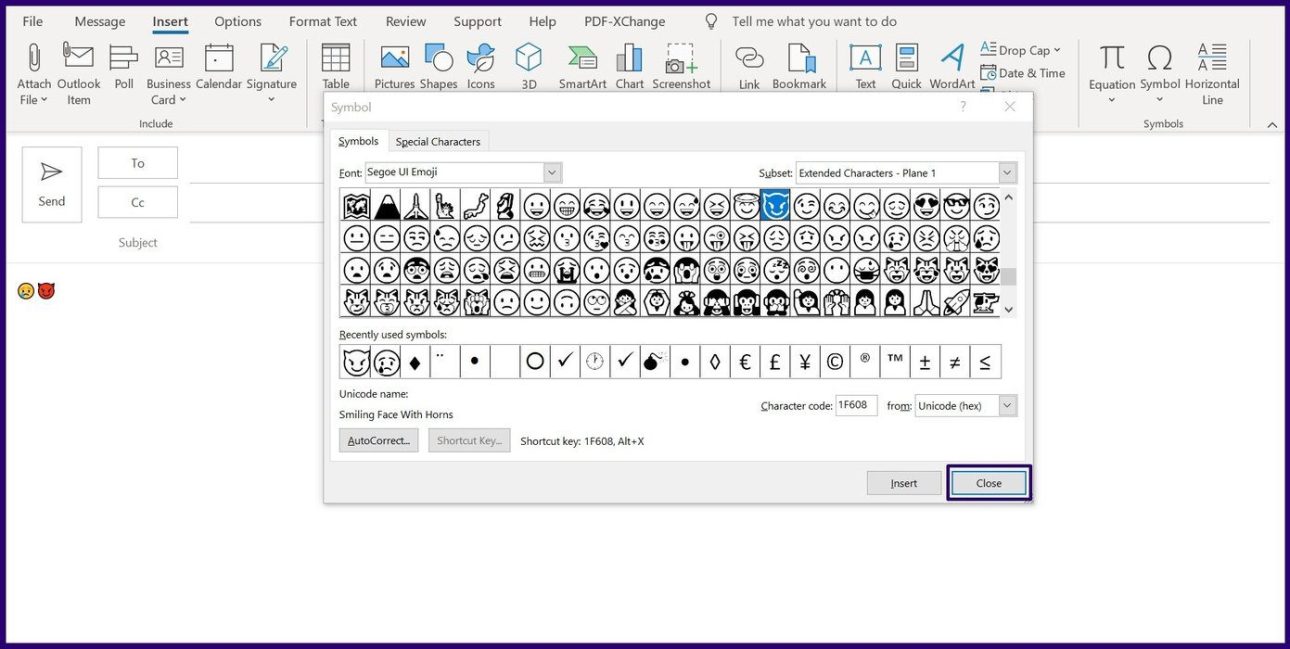This screenshot has height=649, width=1290.
Task: Click the Calendar icon in Include group
Action: pos(218,58)
